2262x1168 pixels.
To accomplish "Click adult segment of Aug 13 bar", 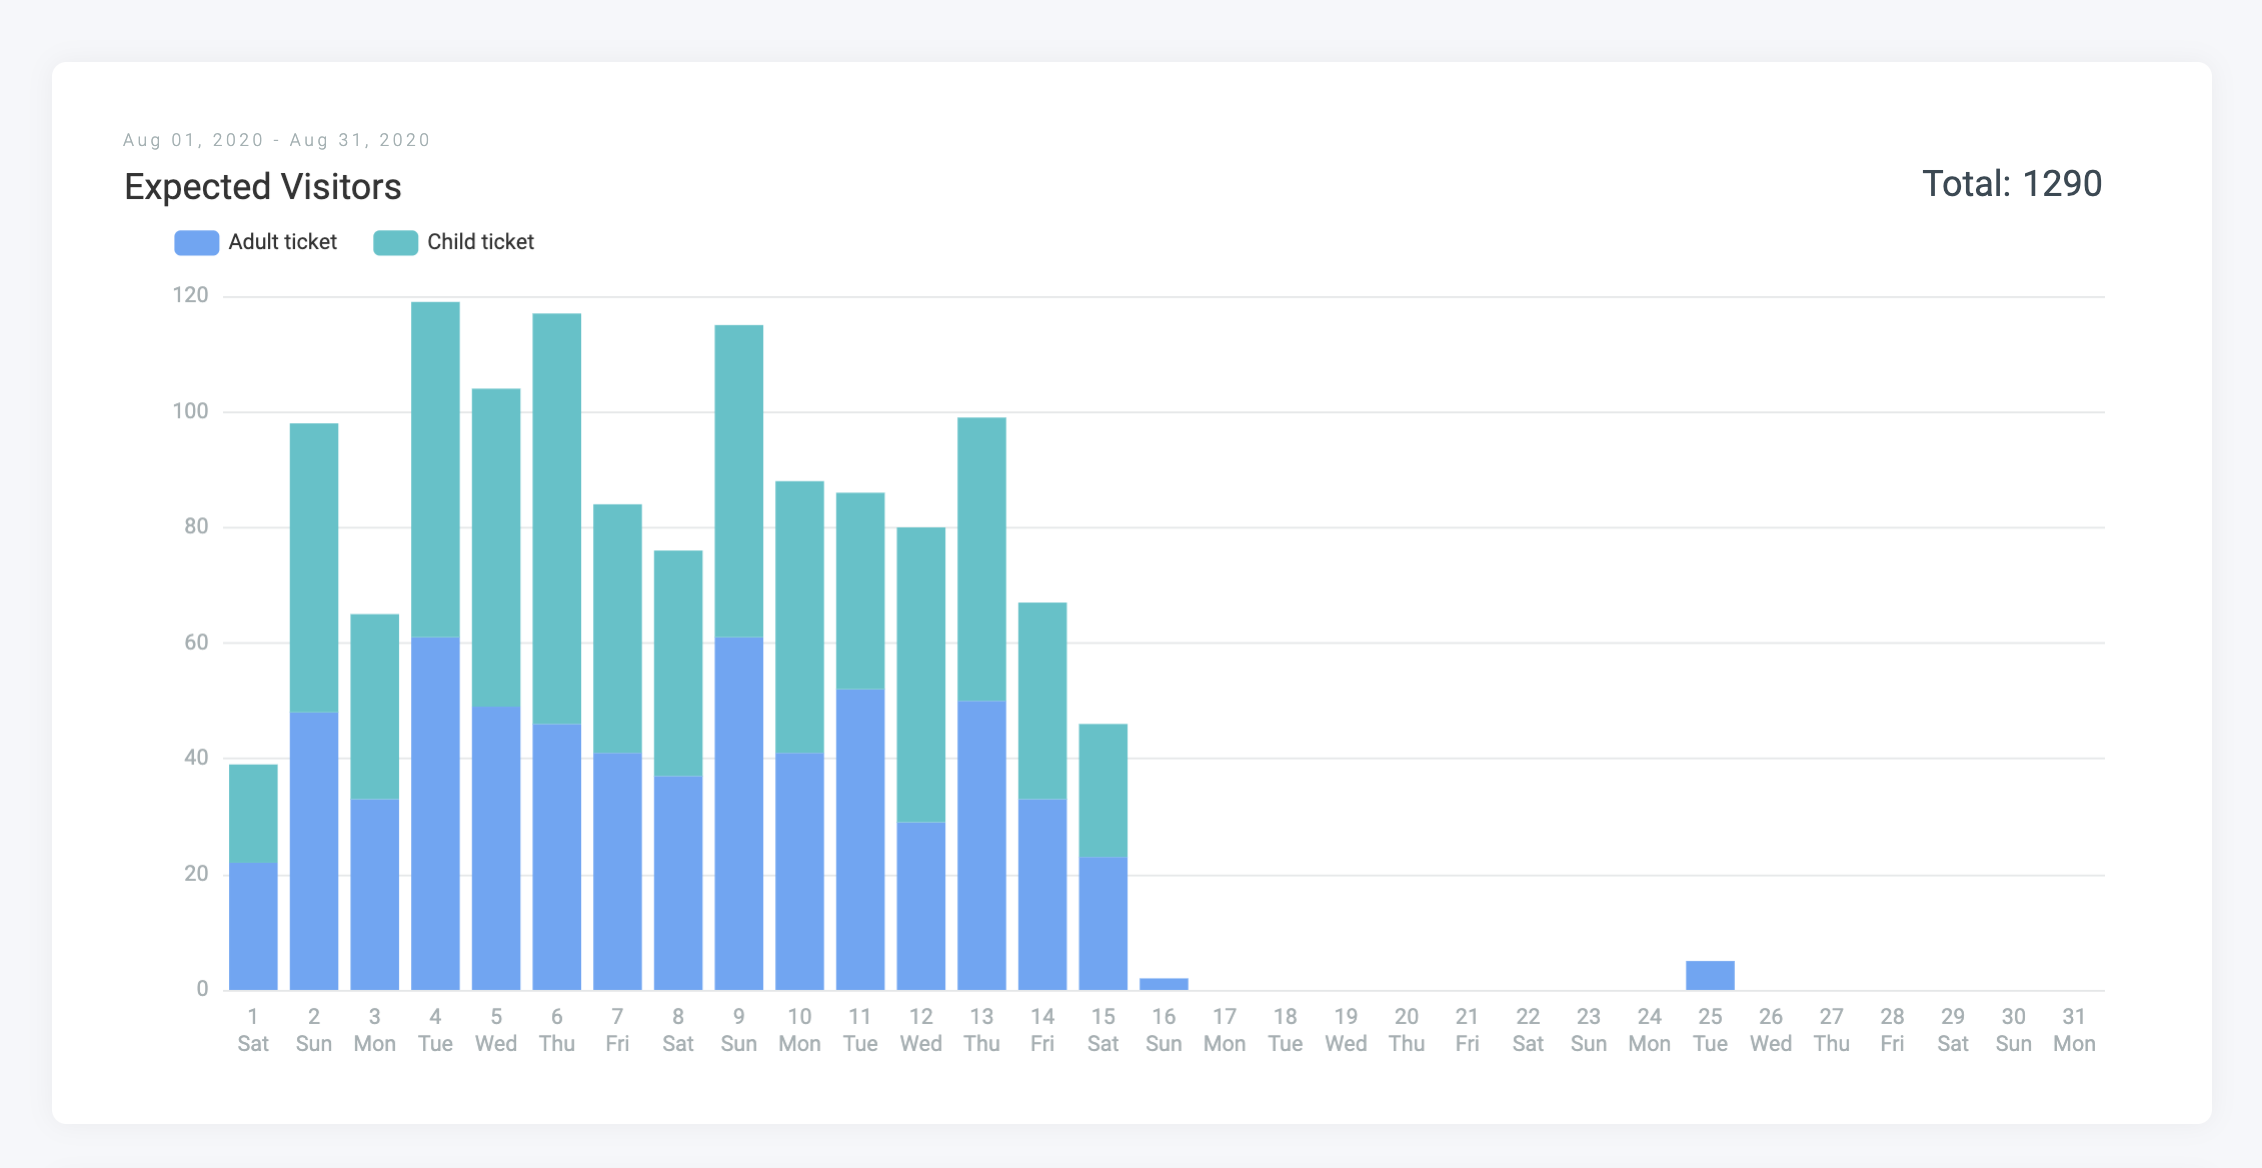I will point(982,845).
